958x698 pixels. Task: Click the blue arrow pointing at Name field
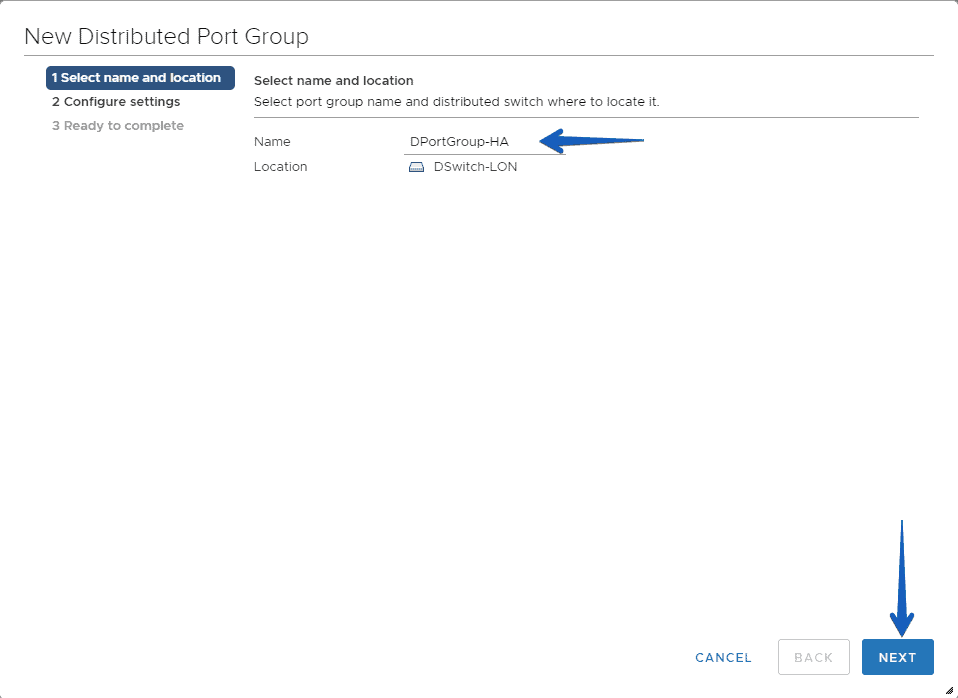(591, 141)
